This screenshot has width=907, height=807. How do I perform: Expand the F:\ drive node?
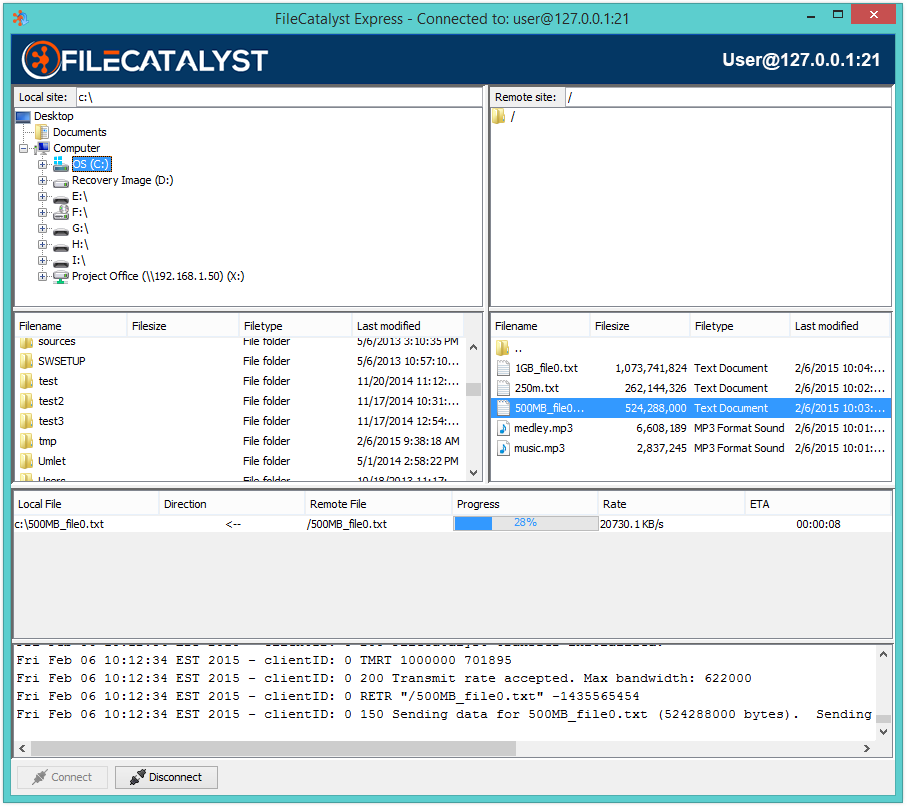[42, 213]
